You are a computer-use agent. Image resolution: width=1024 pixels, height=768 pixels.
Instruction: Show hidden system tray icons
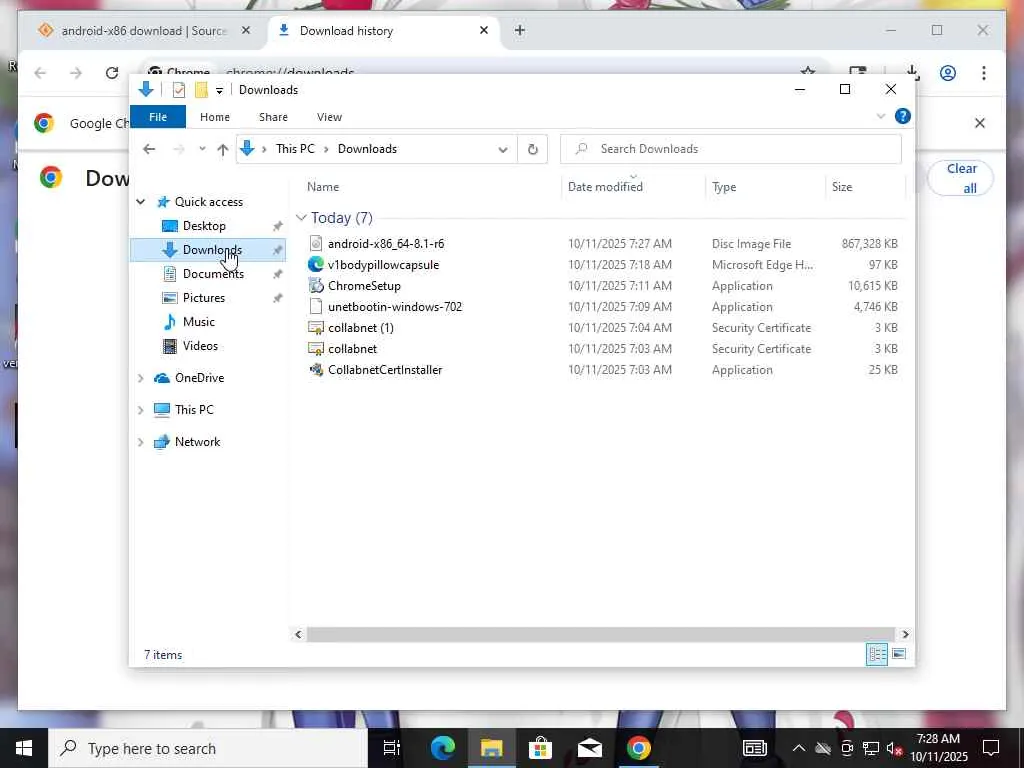click(798, 748)
